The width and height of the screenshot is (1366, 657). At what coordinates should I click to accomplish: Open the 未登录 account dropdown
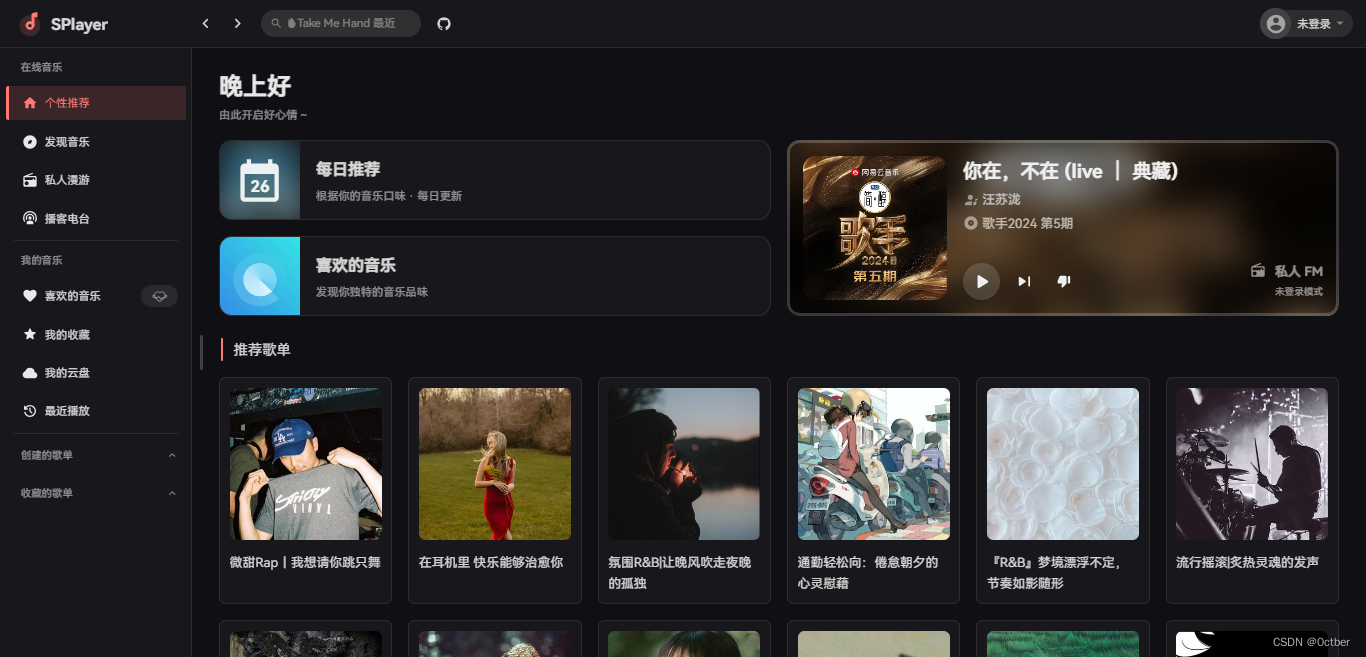[1306, 24]
